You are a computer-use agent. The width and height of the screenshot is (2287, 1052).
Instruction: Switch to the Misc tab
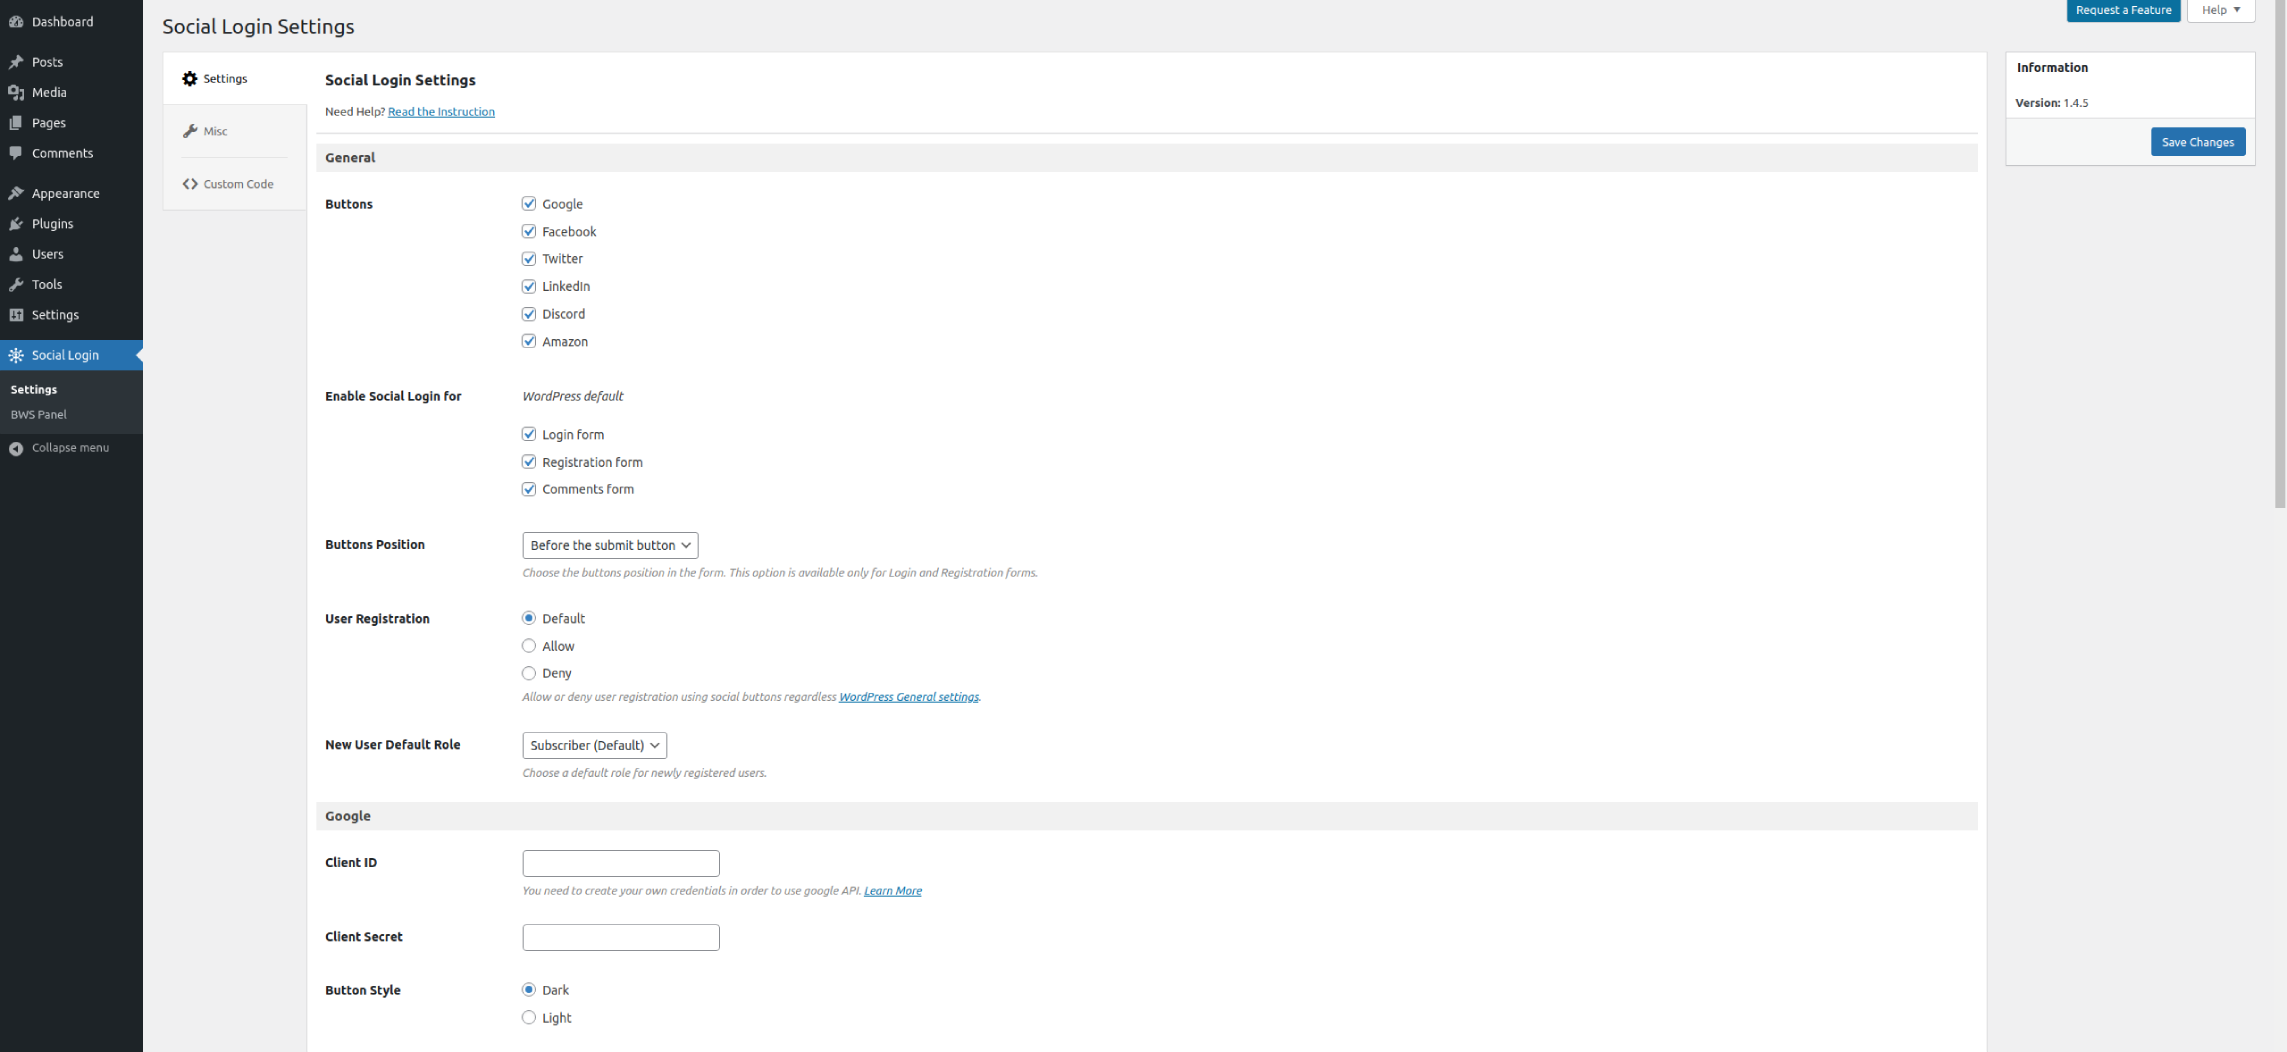(235, 131)
